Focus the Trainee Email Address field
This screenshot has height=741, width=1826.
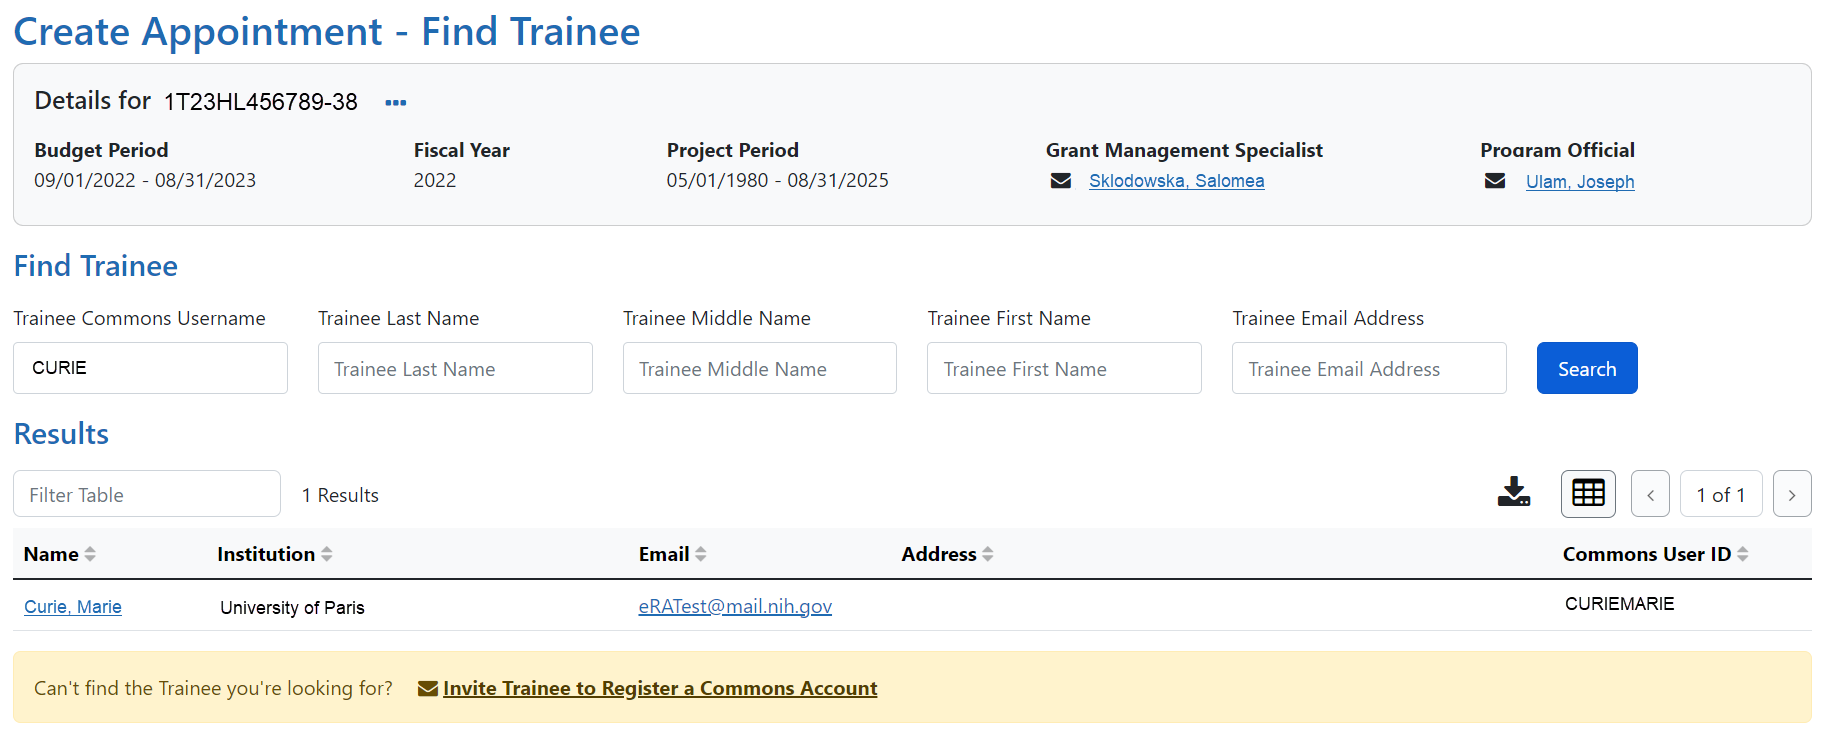pos(1369,368)
